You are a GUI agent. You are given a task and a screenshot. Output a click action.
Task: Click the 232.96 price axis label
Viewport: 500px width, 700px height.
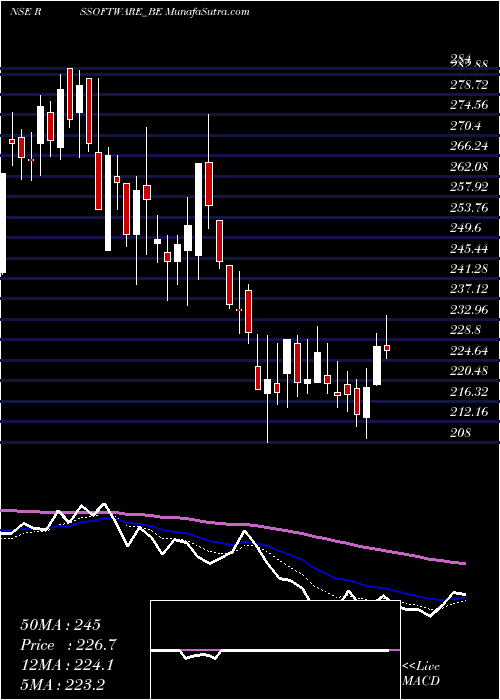coord(469,310)
